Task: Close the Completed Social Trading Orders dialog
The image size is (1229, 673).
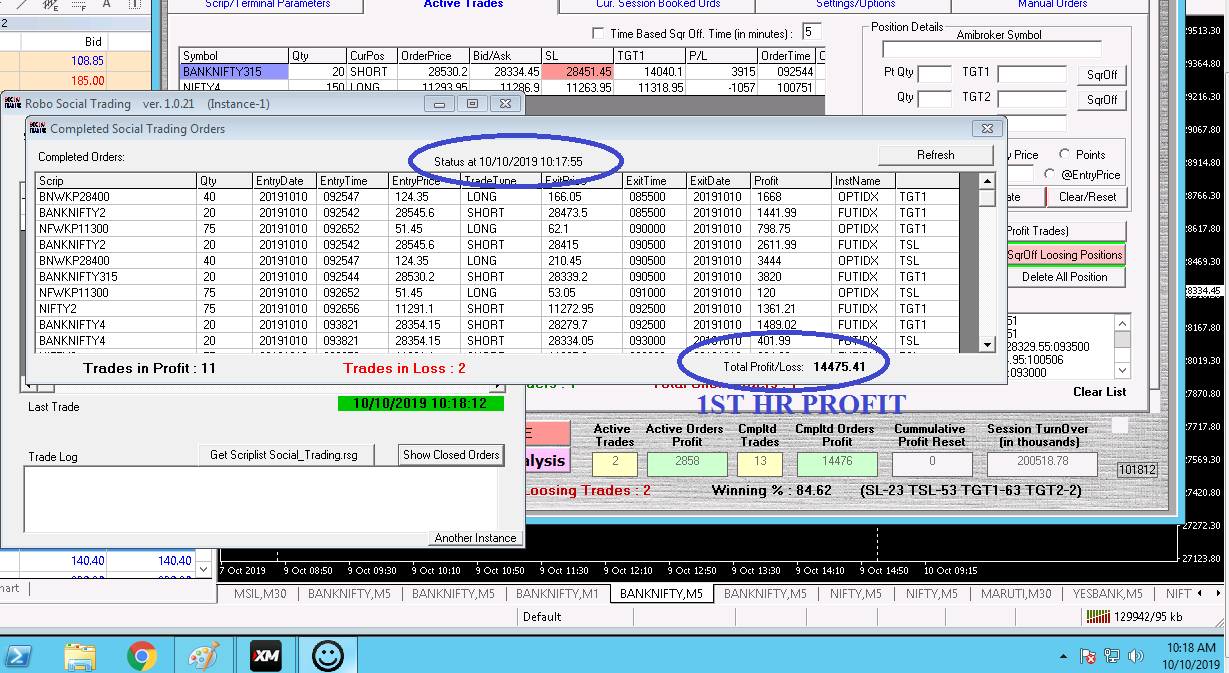Action: pyautogui.click(x=986, y=128)
